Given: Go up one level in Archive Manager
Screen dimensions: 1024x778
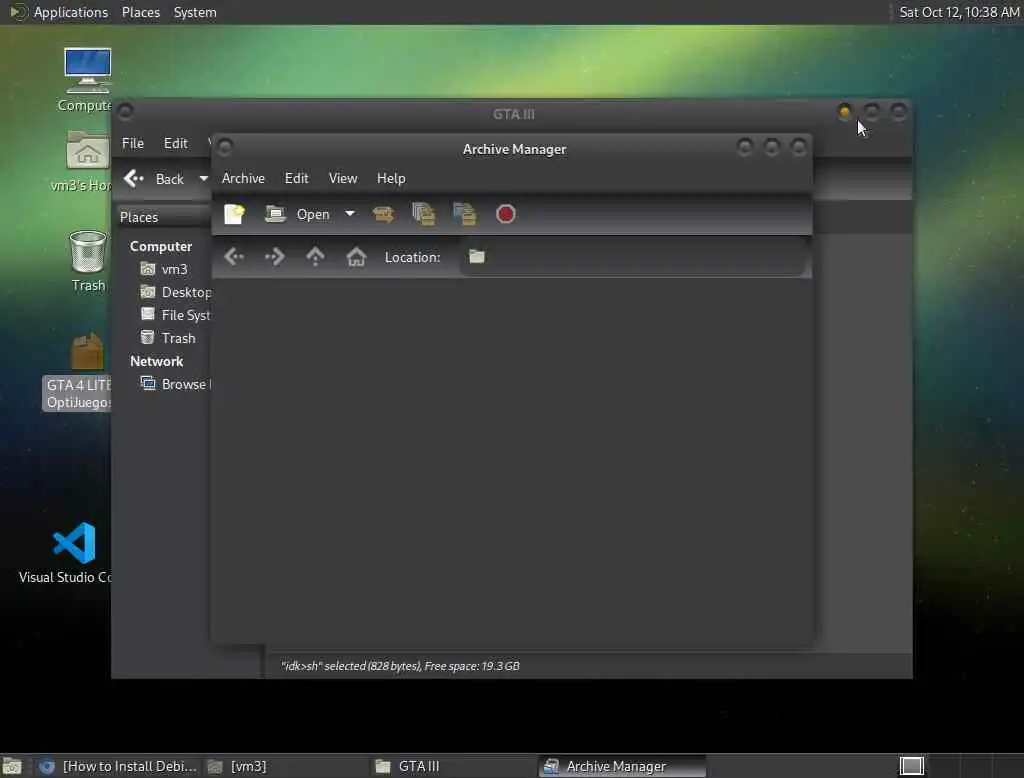Looking at the screenshot, I should (315, 257).
